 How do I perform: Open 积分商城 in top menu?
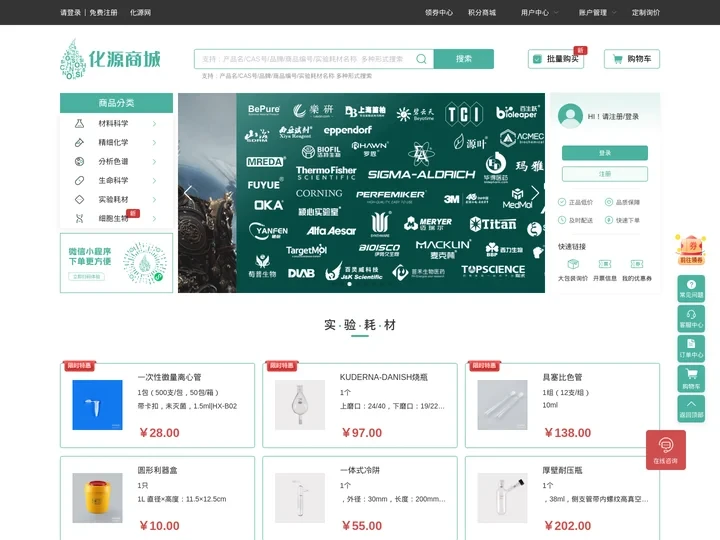click(482, 12)
